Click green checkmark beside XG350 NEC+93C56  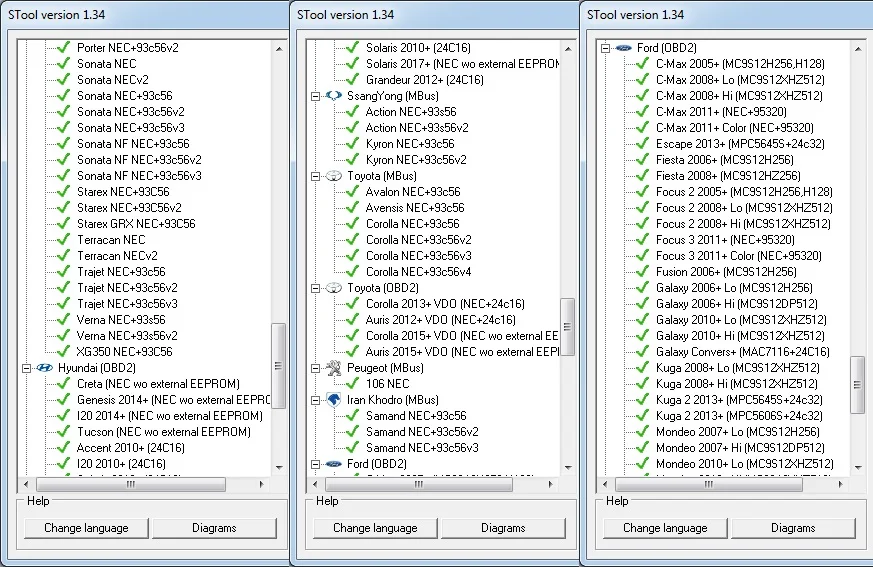click(x=63, y=351)
